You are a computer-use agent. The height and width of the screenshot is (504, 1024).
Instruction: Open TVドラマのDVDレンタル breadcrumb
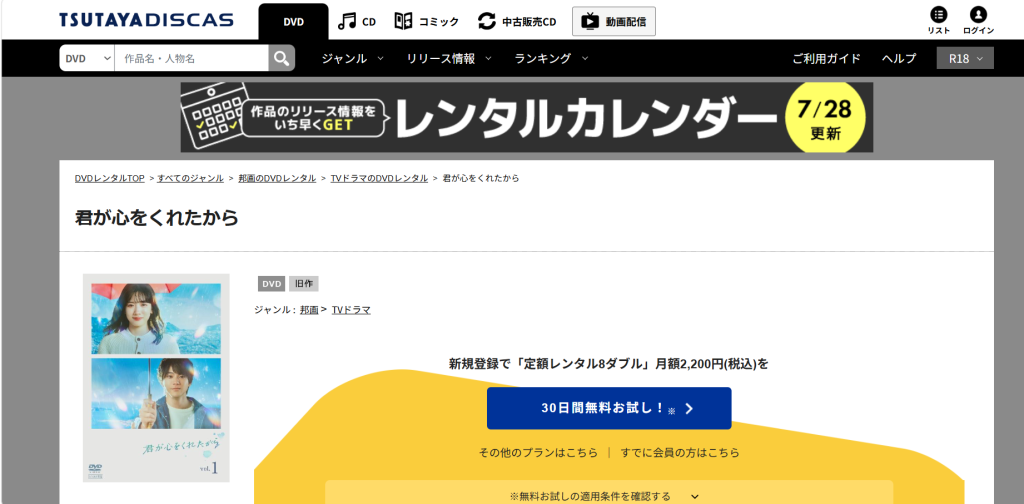(x=379, y=178)
